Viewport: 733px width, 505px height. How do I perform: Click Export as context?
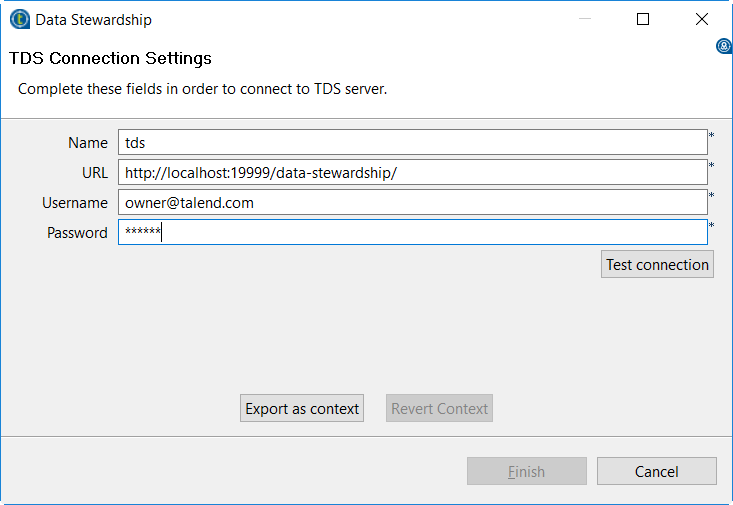tap(302, 408)
